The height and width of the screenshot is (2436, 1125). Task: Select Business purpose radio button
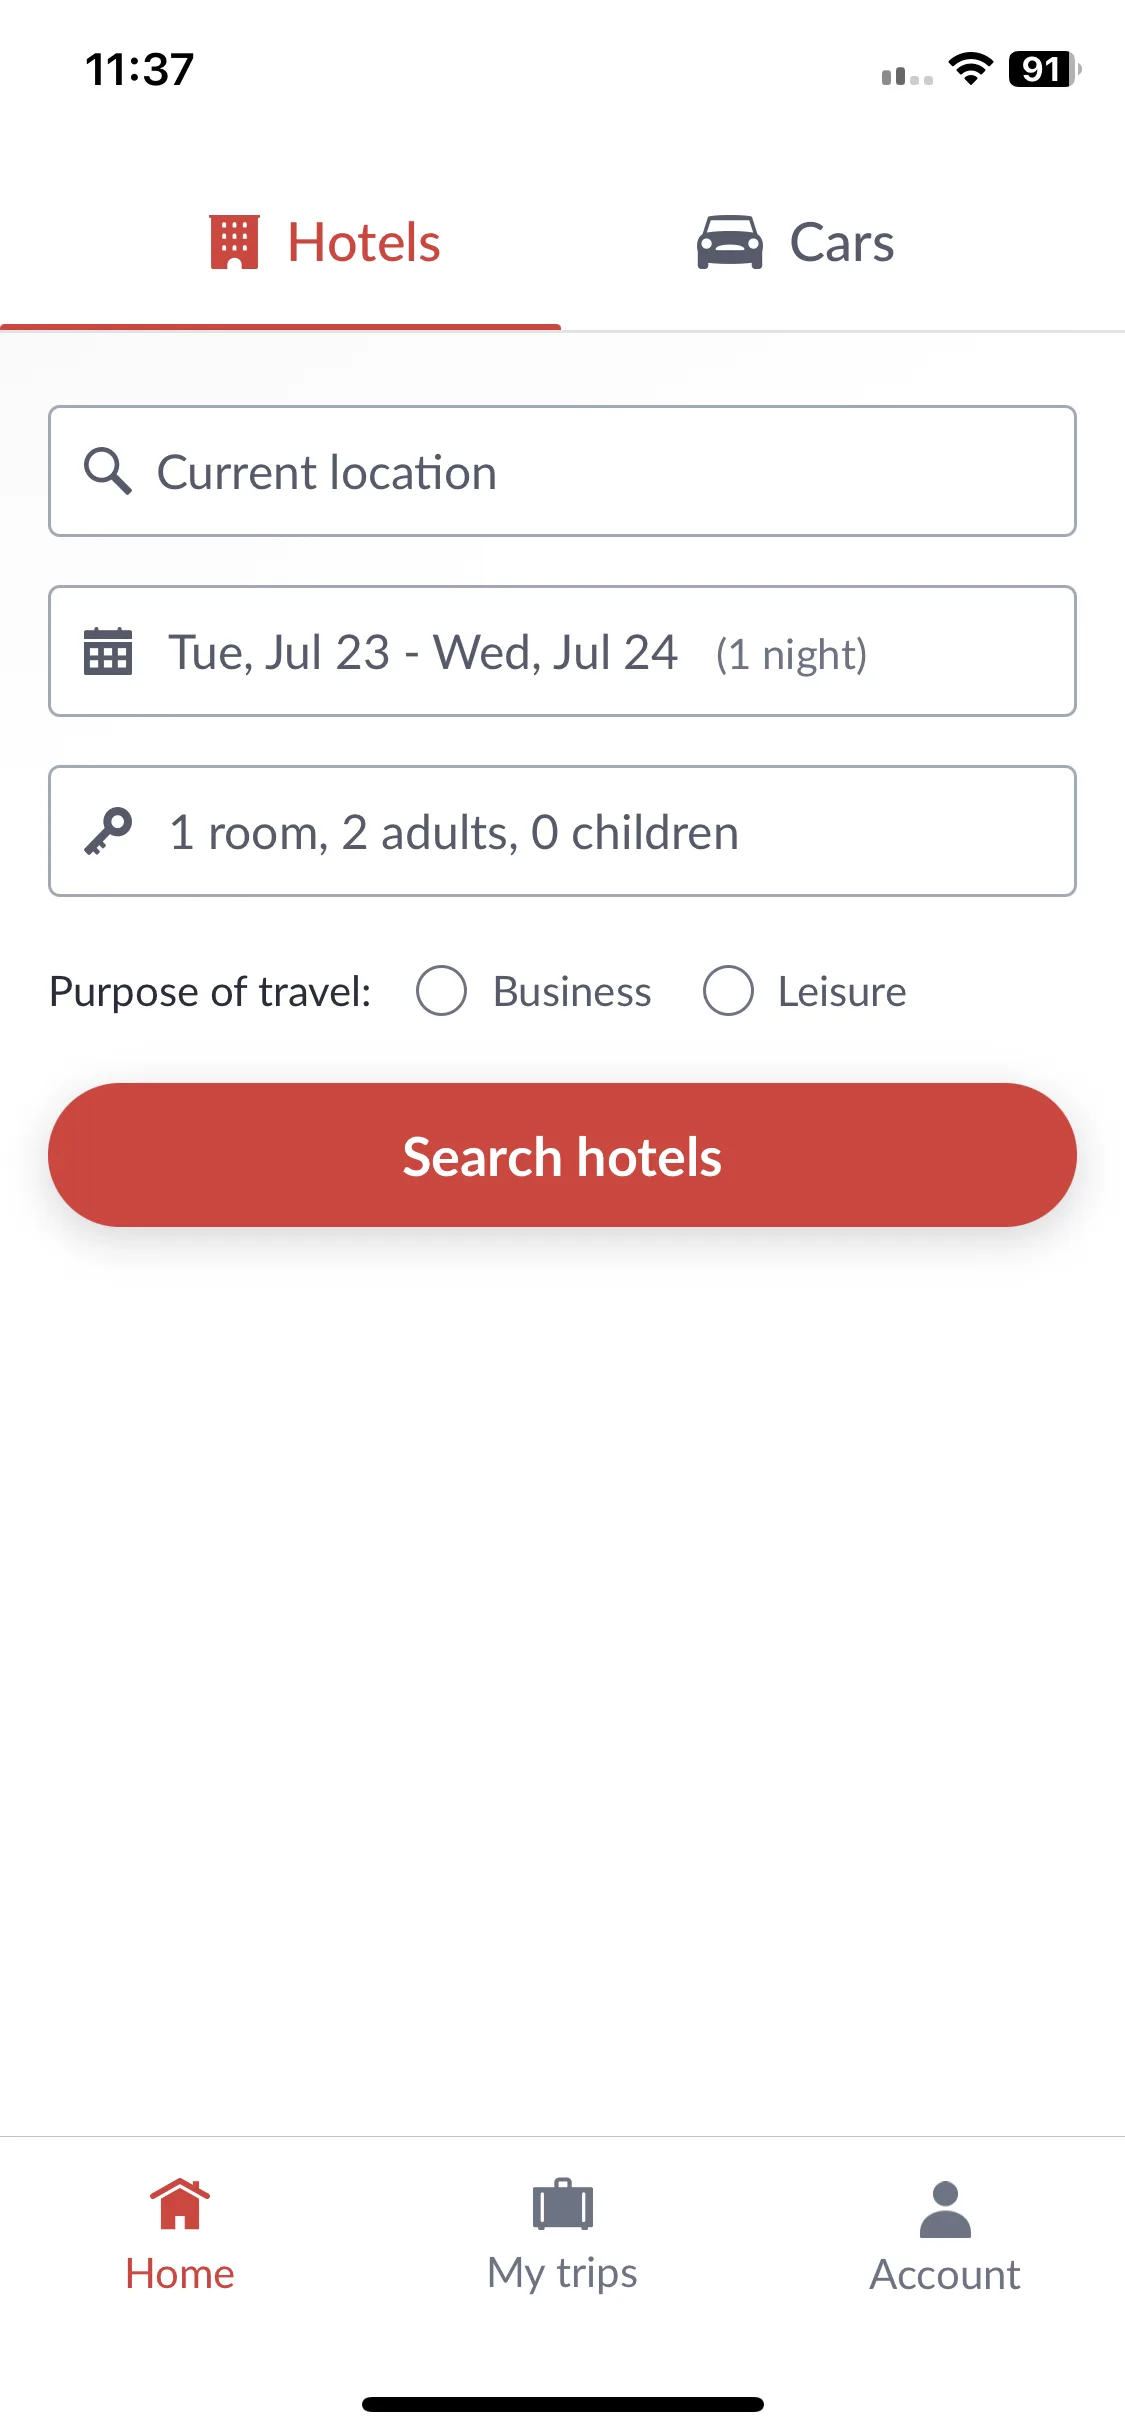click(x=442, y=991)
